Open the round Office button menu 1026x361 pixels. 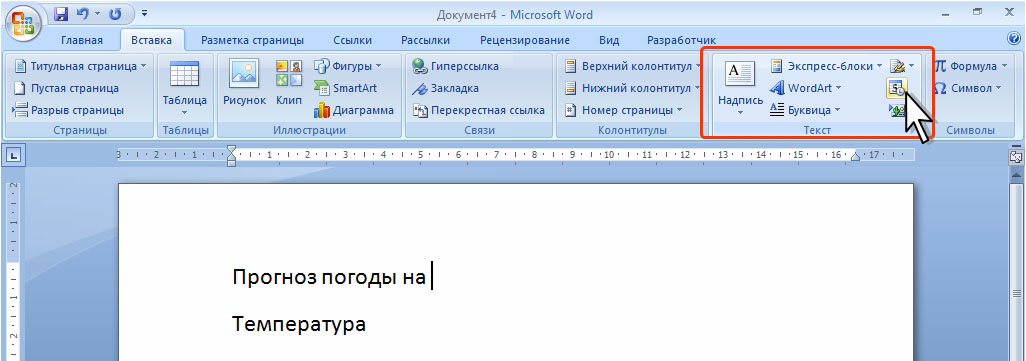[x=24, y=24]
